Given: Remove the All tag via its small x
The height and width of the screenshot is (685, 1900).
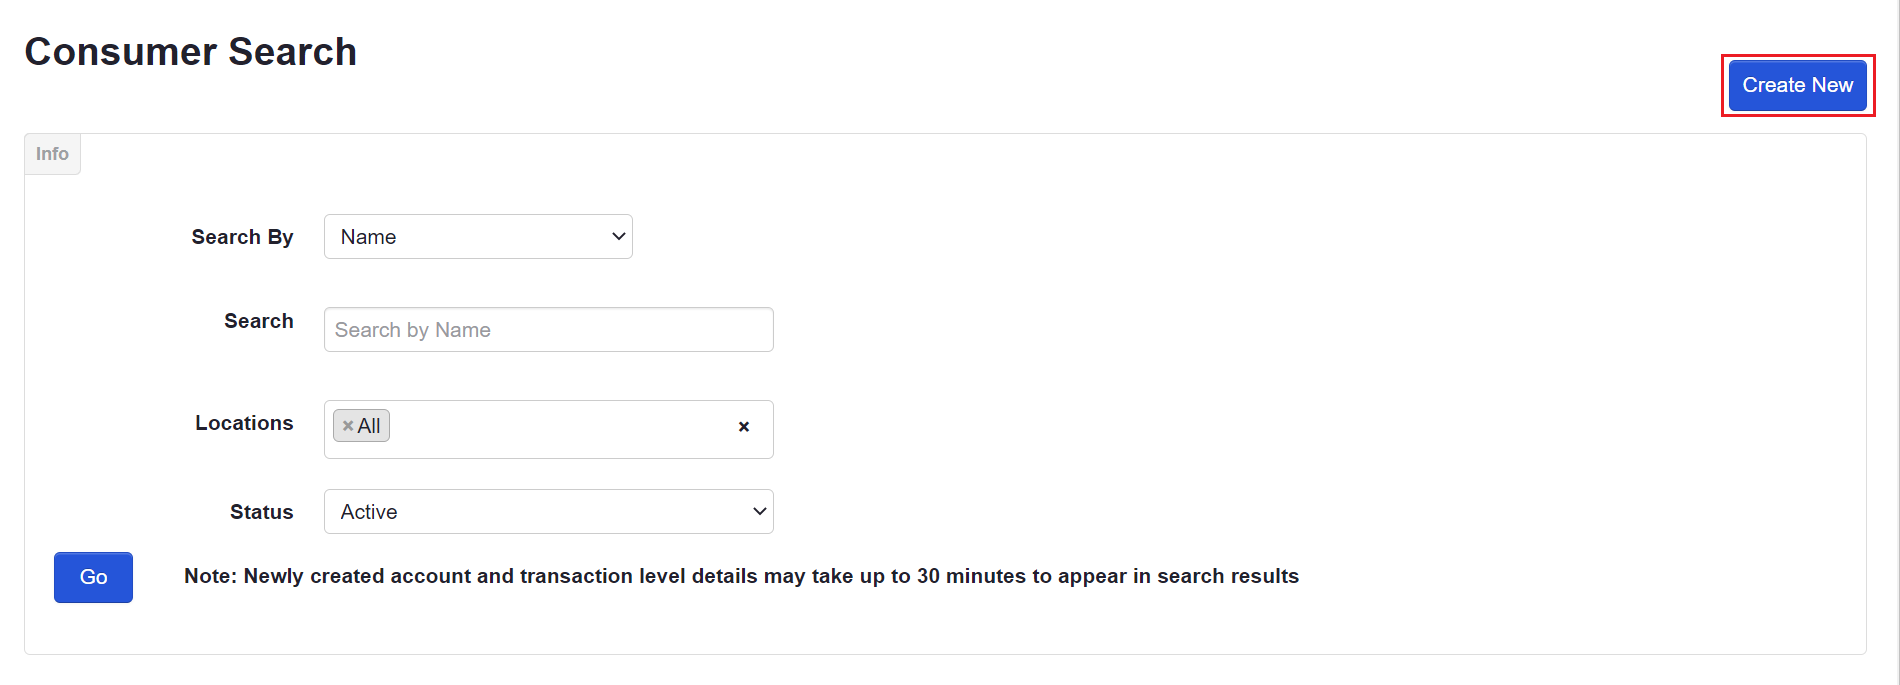Looking at the screenshot, I should (348, 426).
